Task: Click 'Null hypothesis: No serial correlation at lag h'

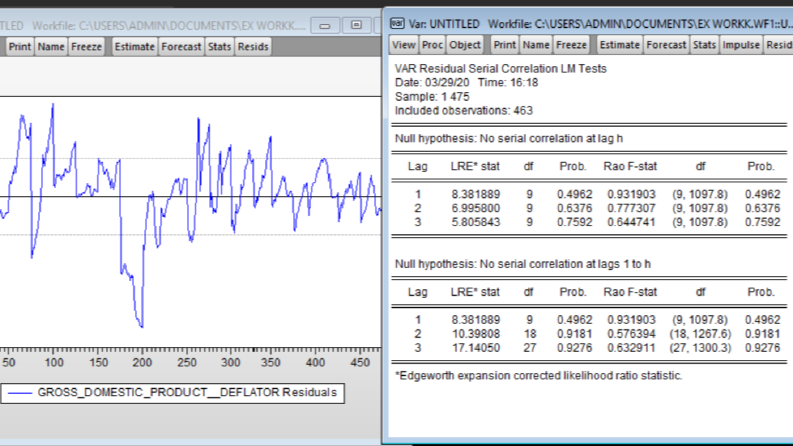Action: click(508, 139)
